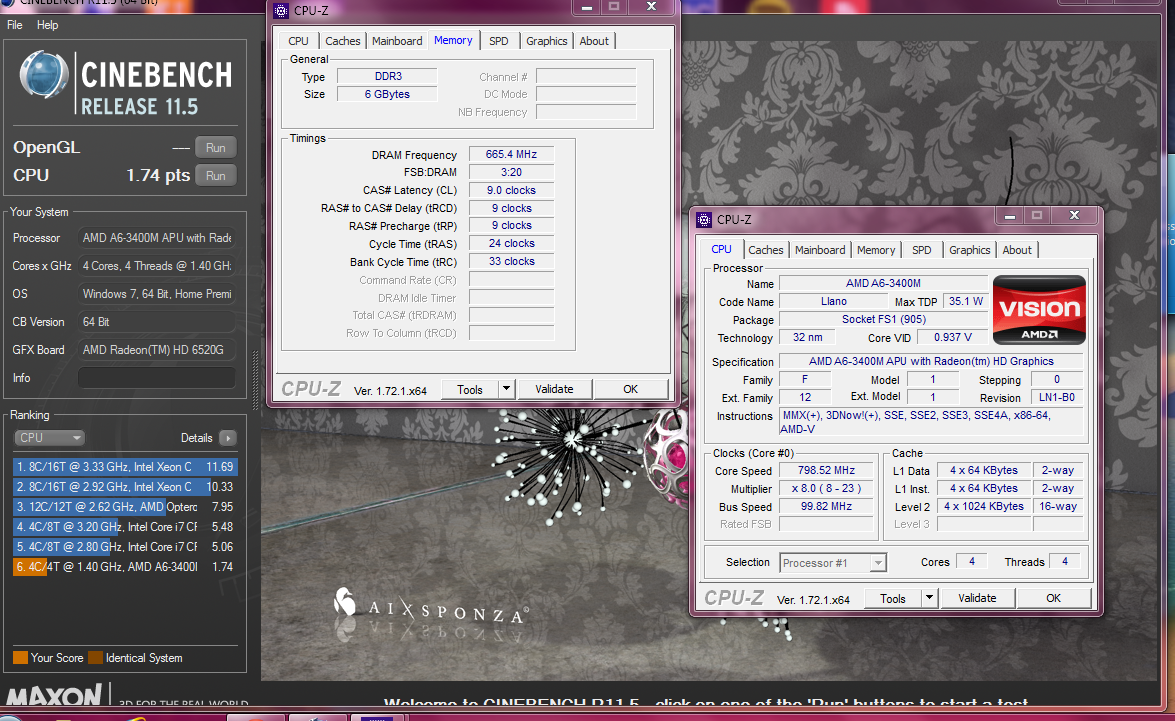The height and width of the screenshot is (721, 1175).
Task: Open the Cinebench Help menu
Action: pyautogui.click(x=47, y=25)
